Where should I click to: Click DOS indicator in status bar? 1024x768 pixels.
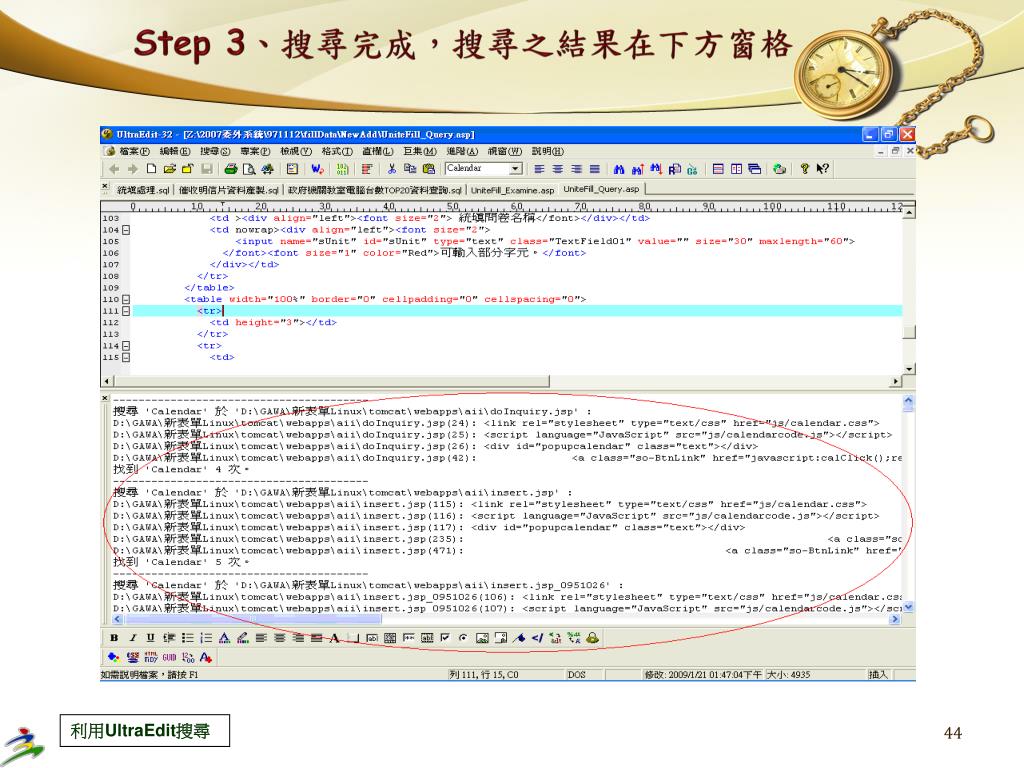point(577,675)
